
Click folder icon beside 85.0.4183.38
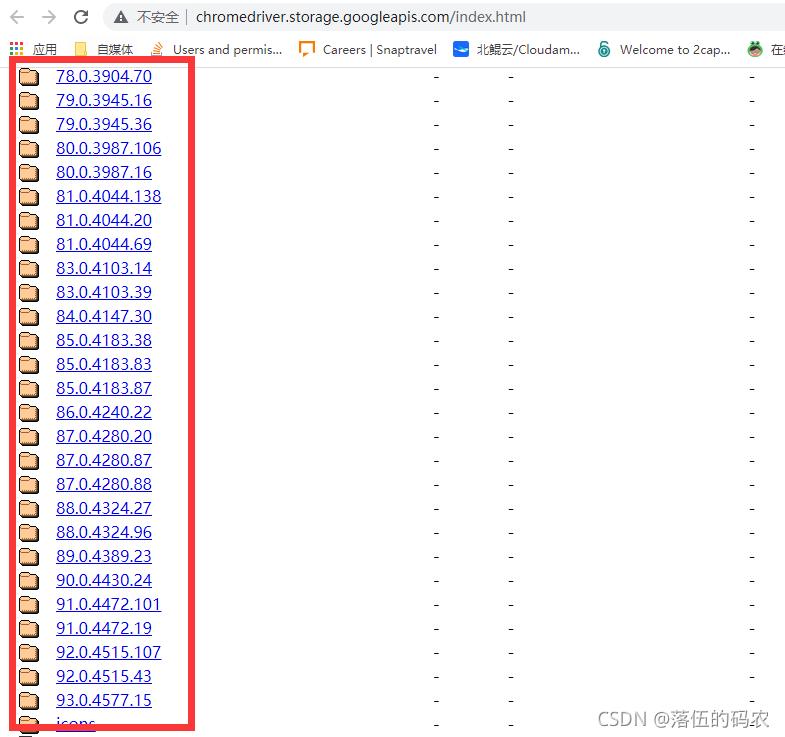[29, 341]
